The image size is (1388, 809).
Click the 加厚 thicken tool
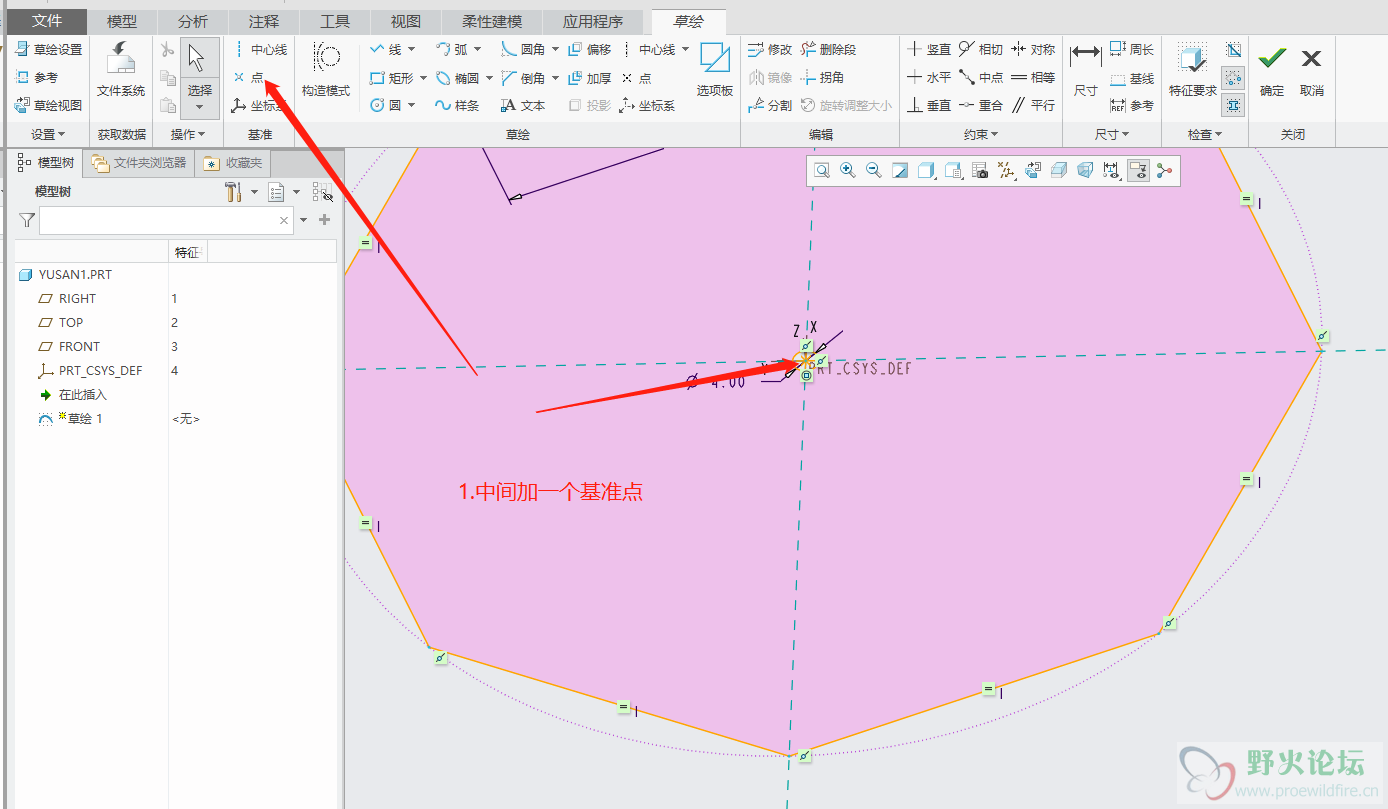pyautogui.click(x=589, y=77)
